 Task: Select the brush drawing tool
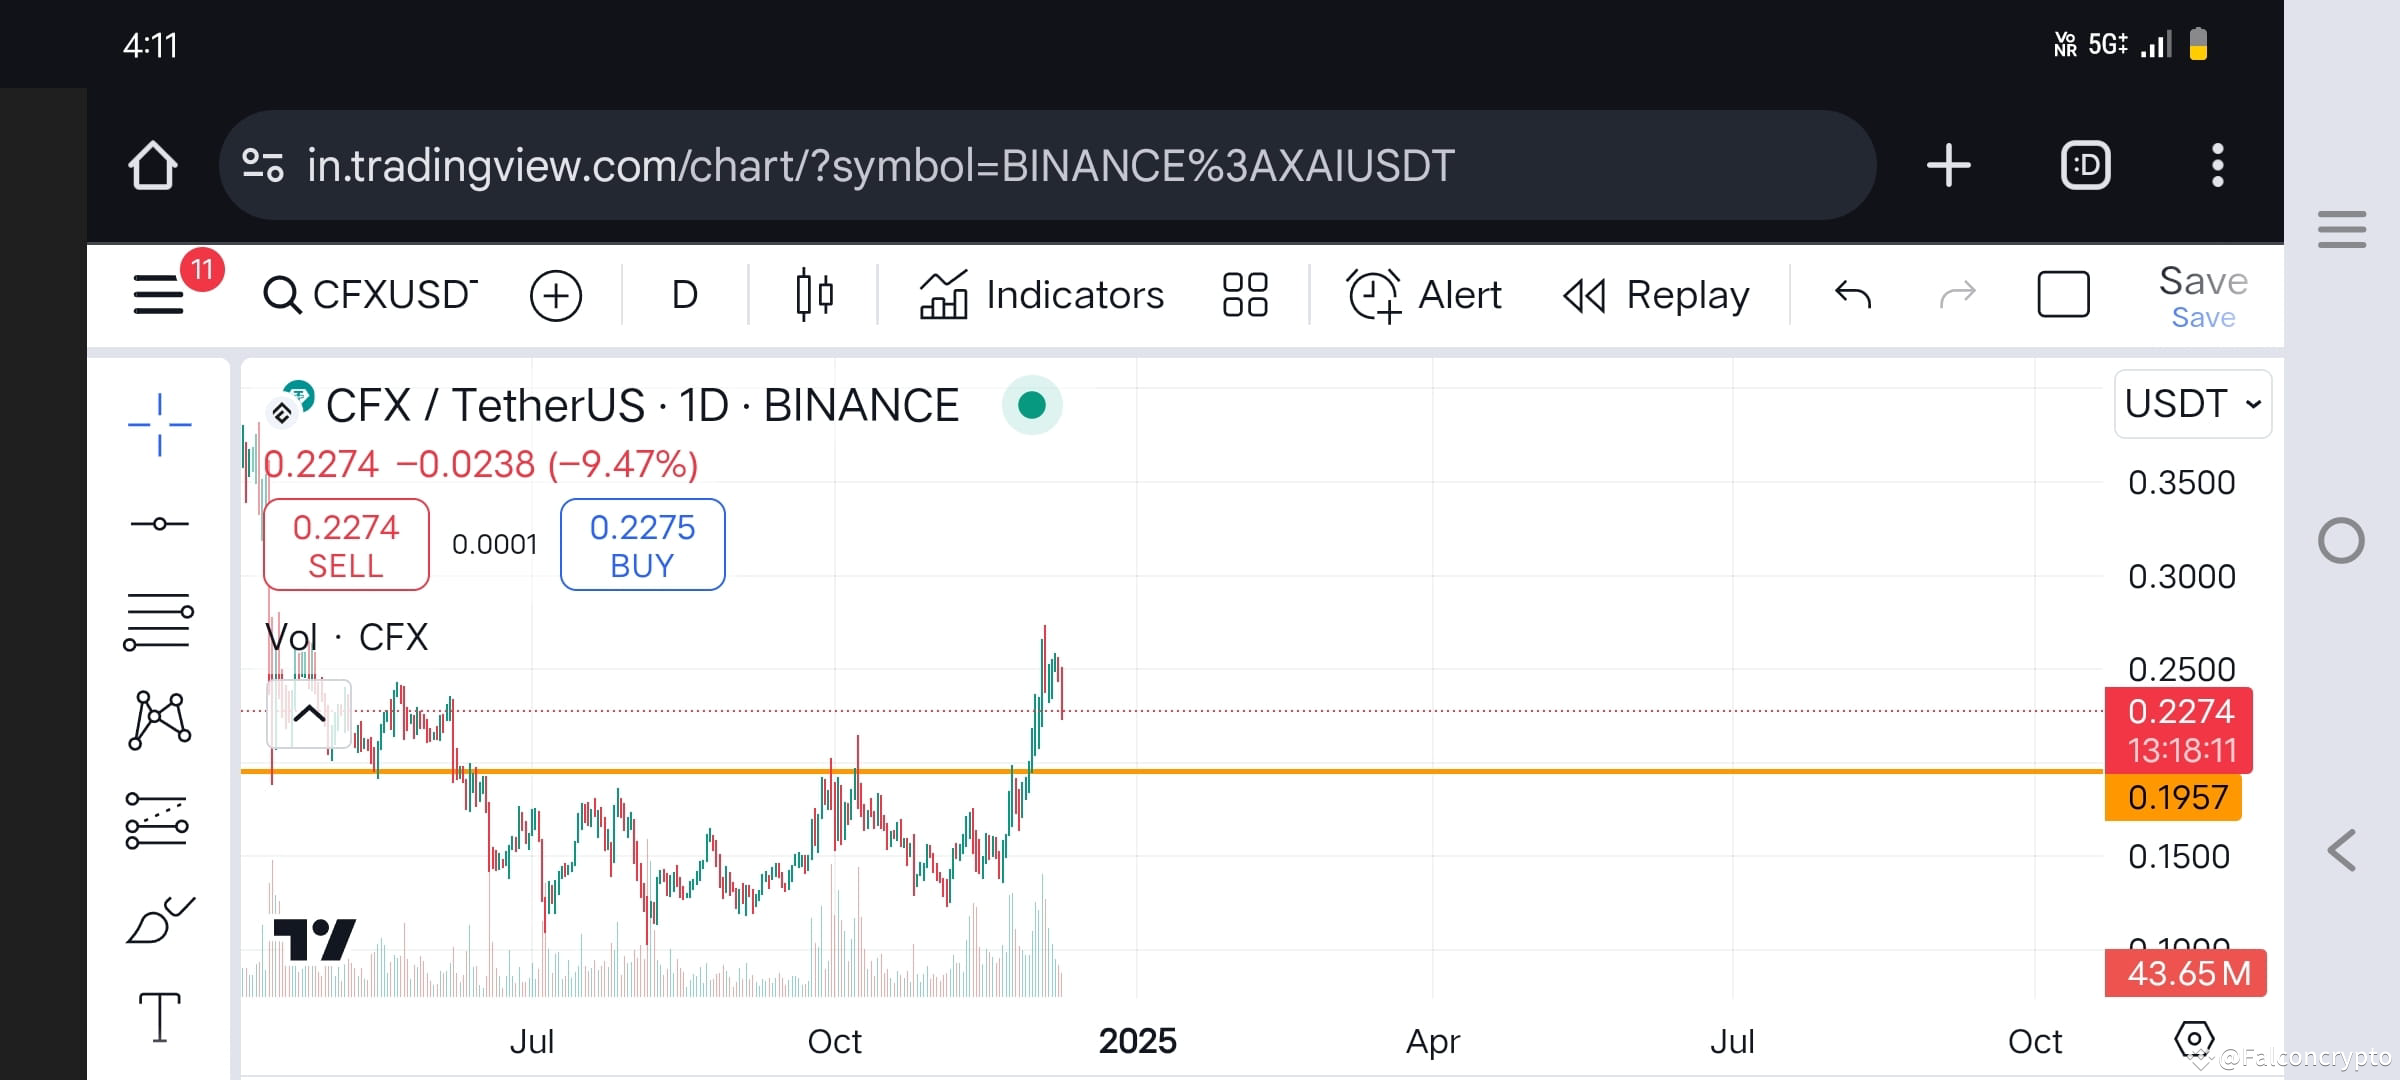(x=160, y=920)
